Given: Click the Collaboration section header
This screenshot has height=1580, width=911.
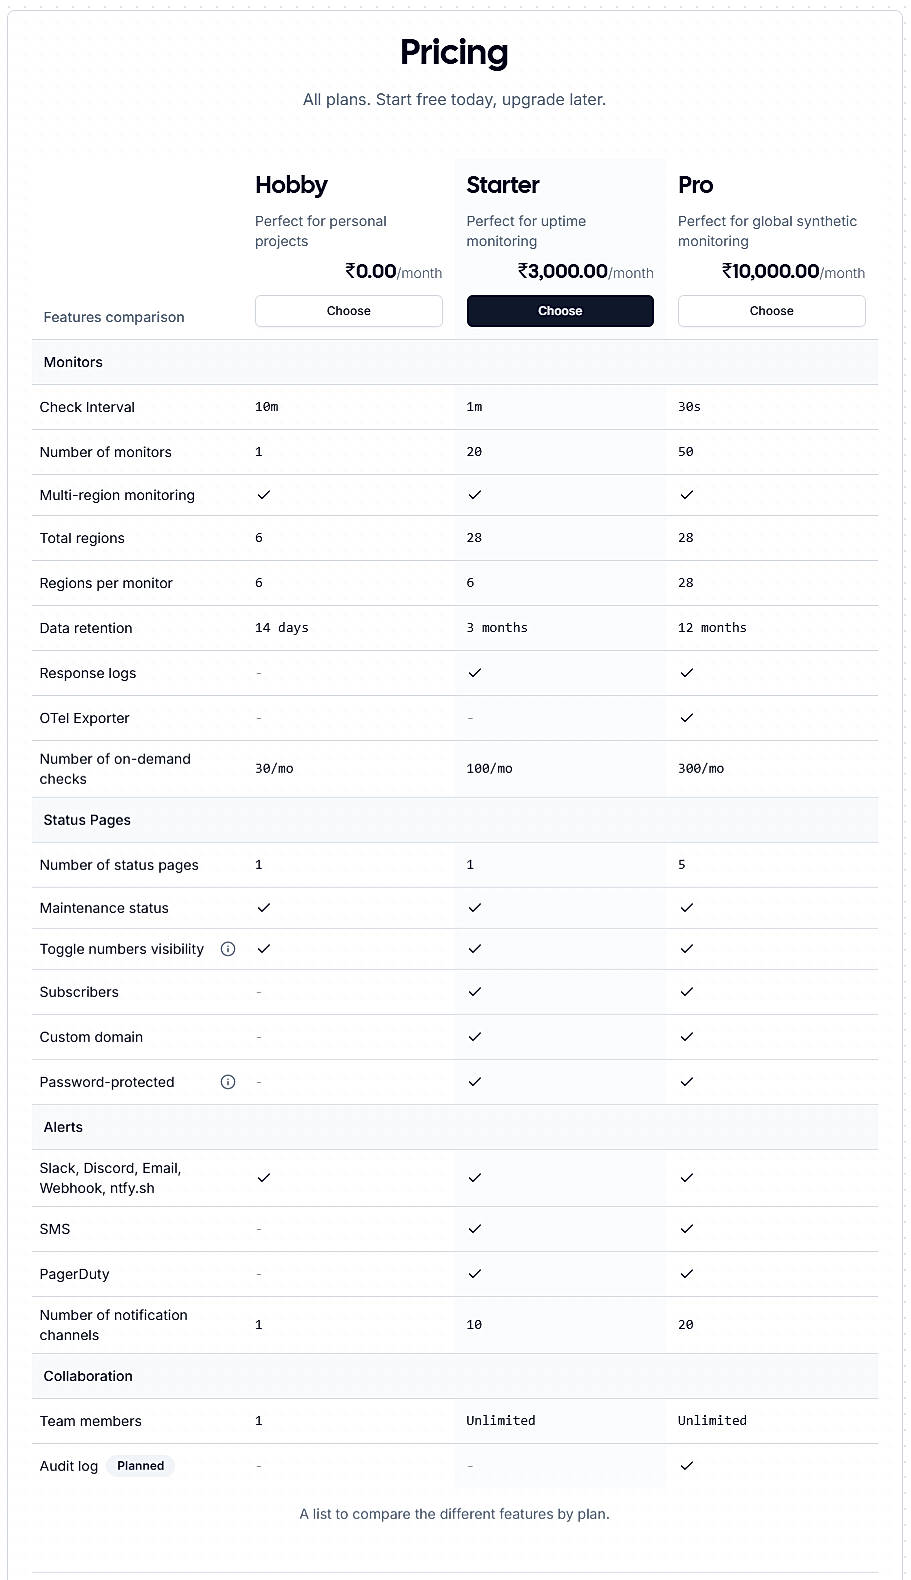Looking at the screenshot, I should (87, 1375).
